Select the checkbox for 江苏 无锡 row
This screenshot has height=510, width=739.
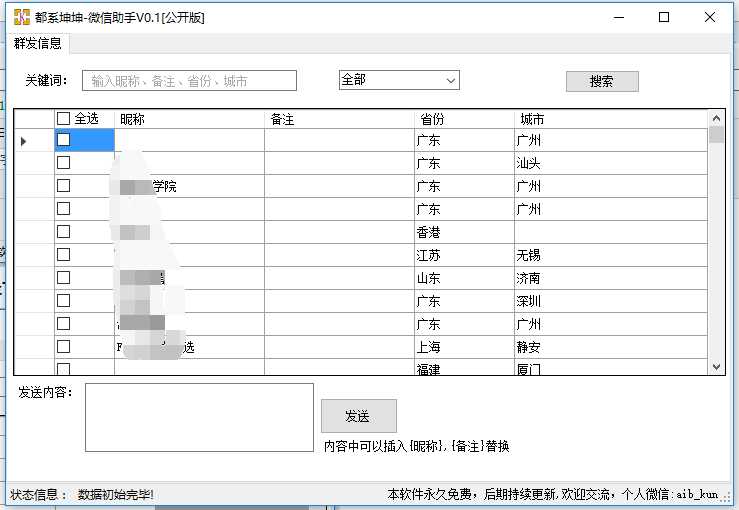[64, 255]
